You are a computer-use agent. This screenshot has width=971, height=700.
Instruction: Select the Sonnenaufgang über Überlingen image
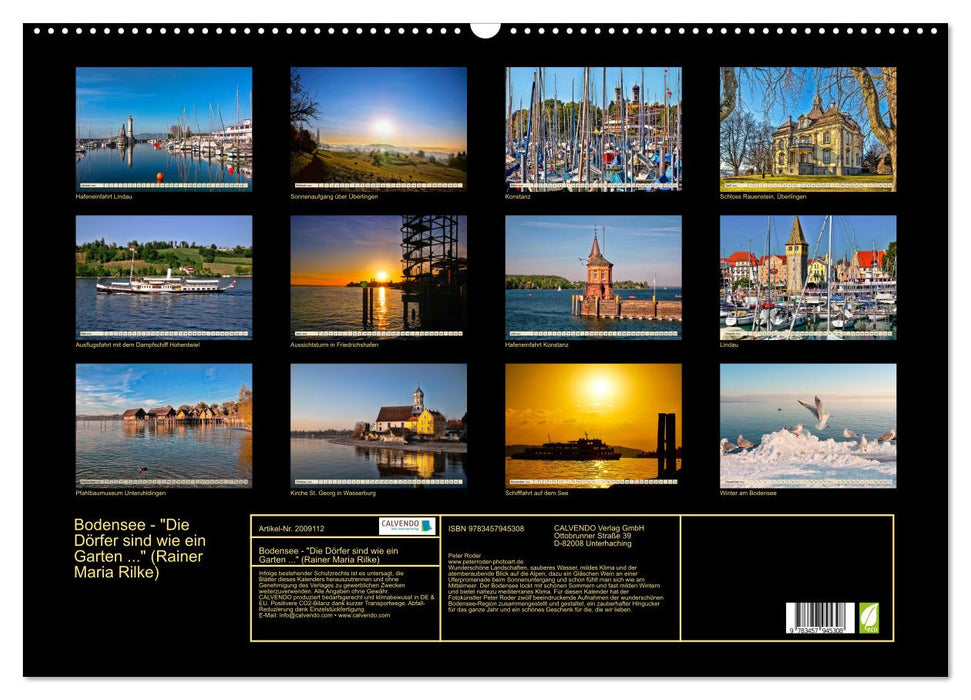tap(378, 128)
